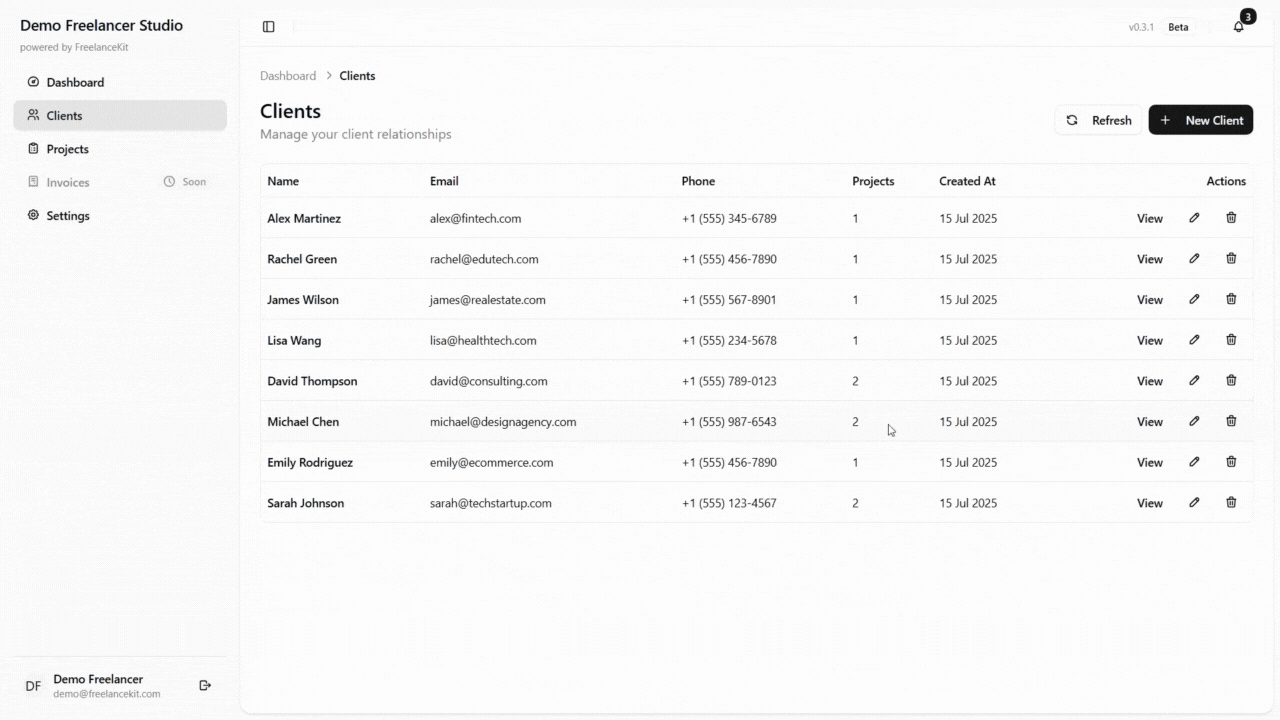
Task: Delete David Thompson's client entry
Action: [x=1231, y=380]
